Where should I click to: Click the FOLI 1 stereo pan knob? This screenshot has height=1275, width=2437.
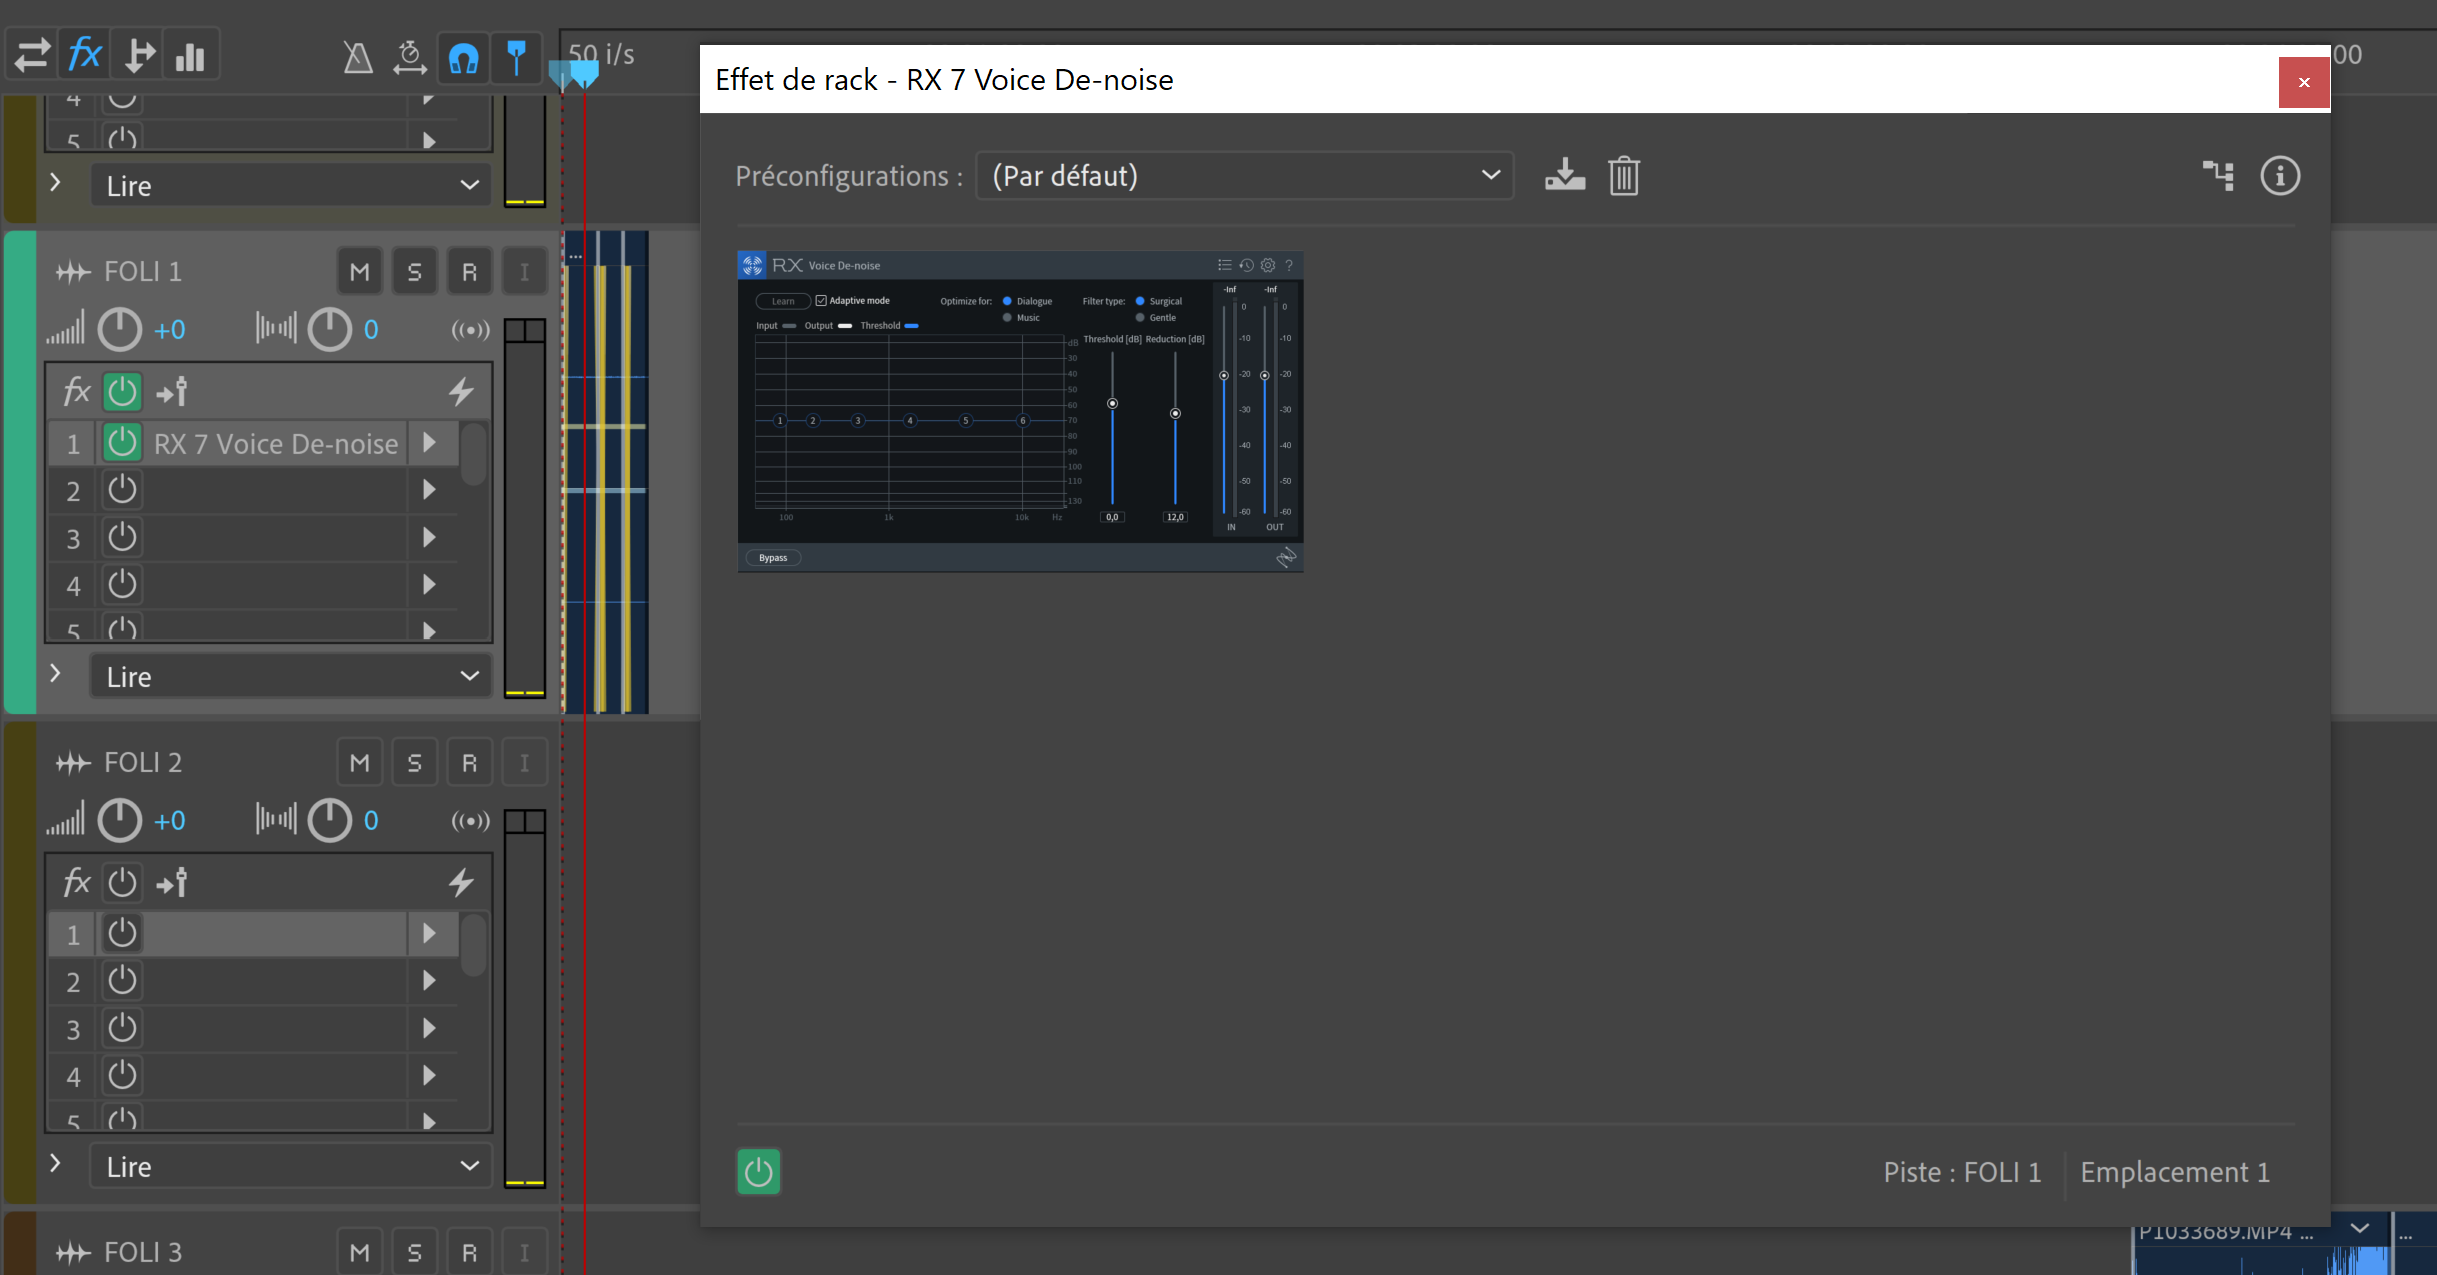tap(329, 329)
